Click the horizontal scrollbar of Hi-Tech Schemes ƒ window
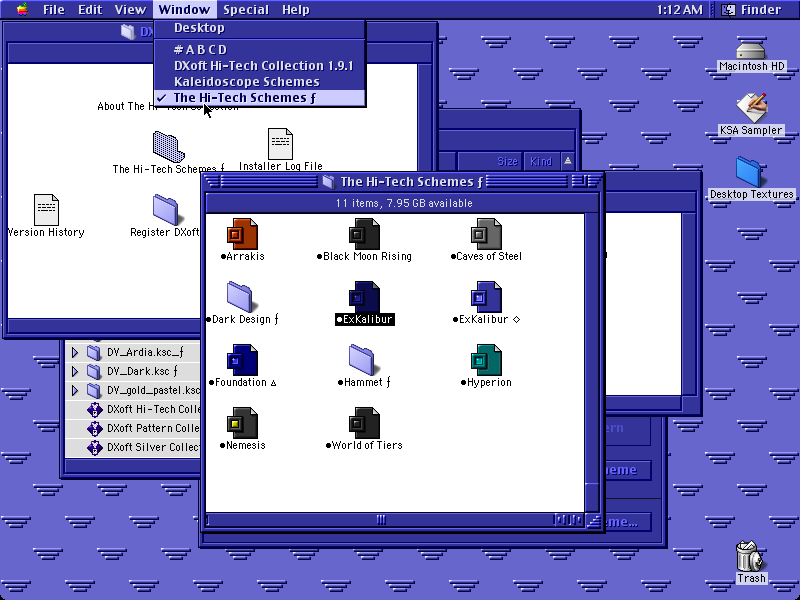 coord(395,520)
